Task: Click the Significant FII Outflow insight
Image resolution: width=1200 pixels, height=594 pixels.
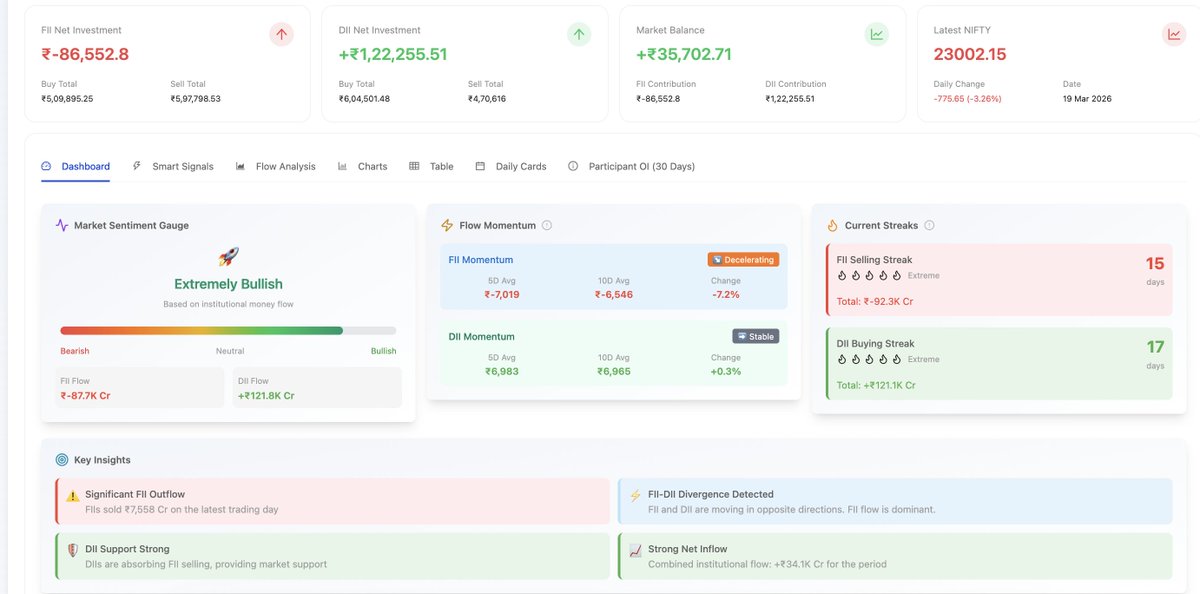Action: [333, 501]
